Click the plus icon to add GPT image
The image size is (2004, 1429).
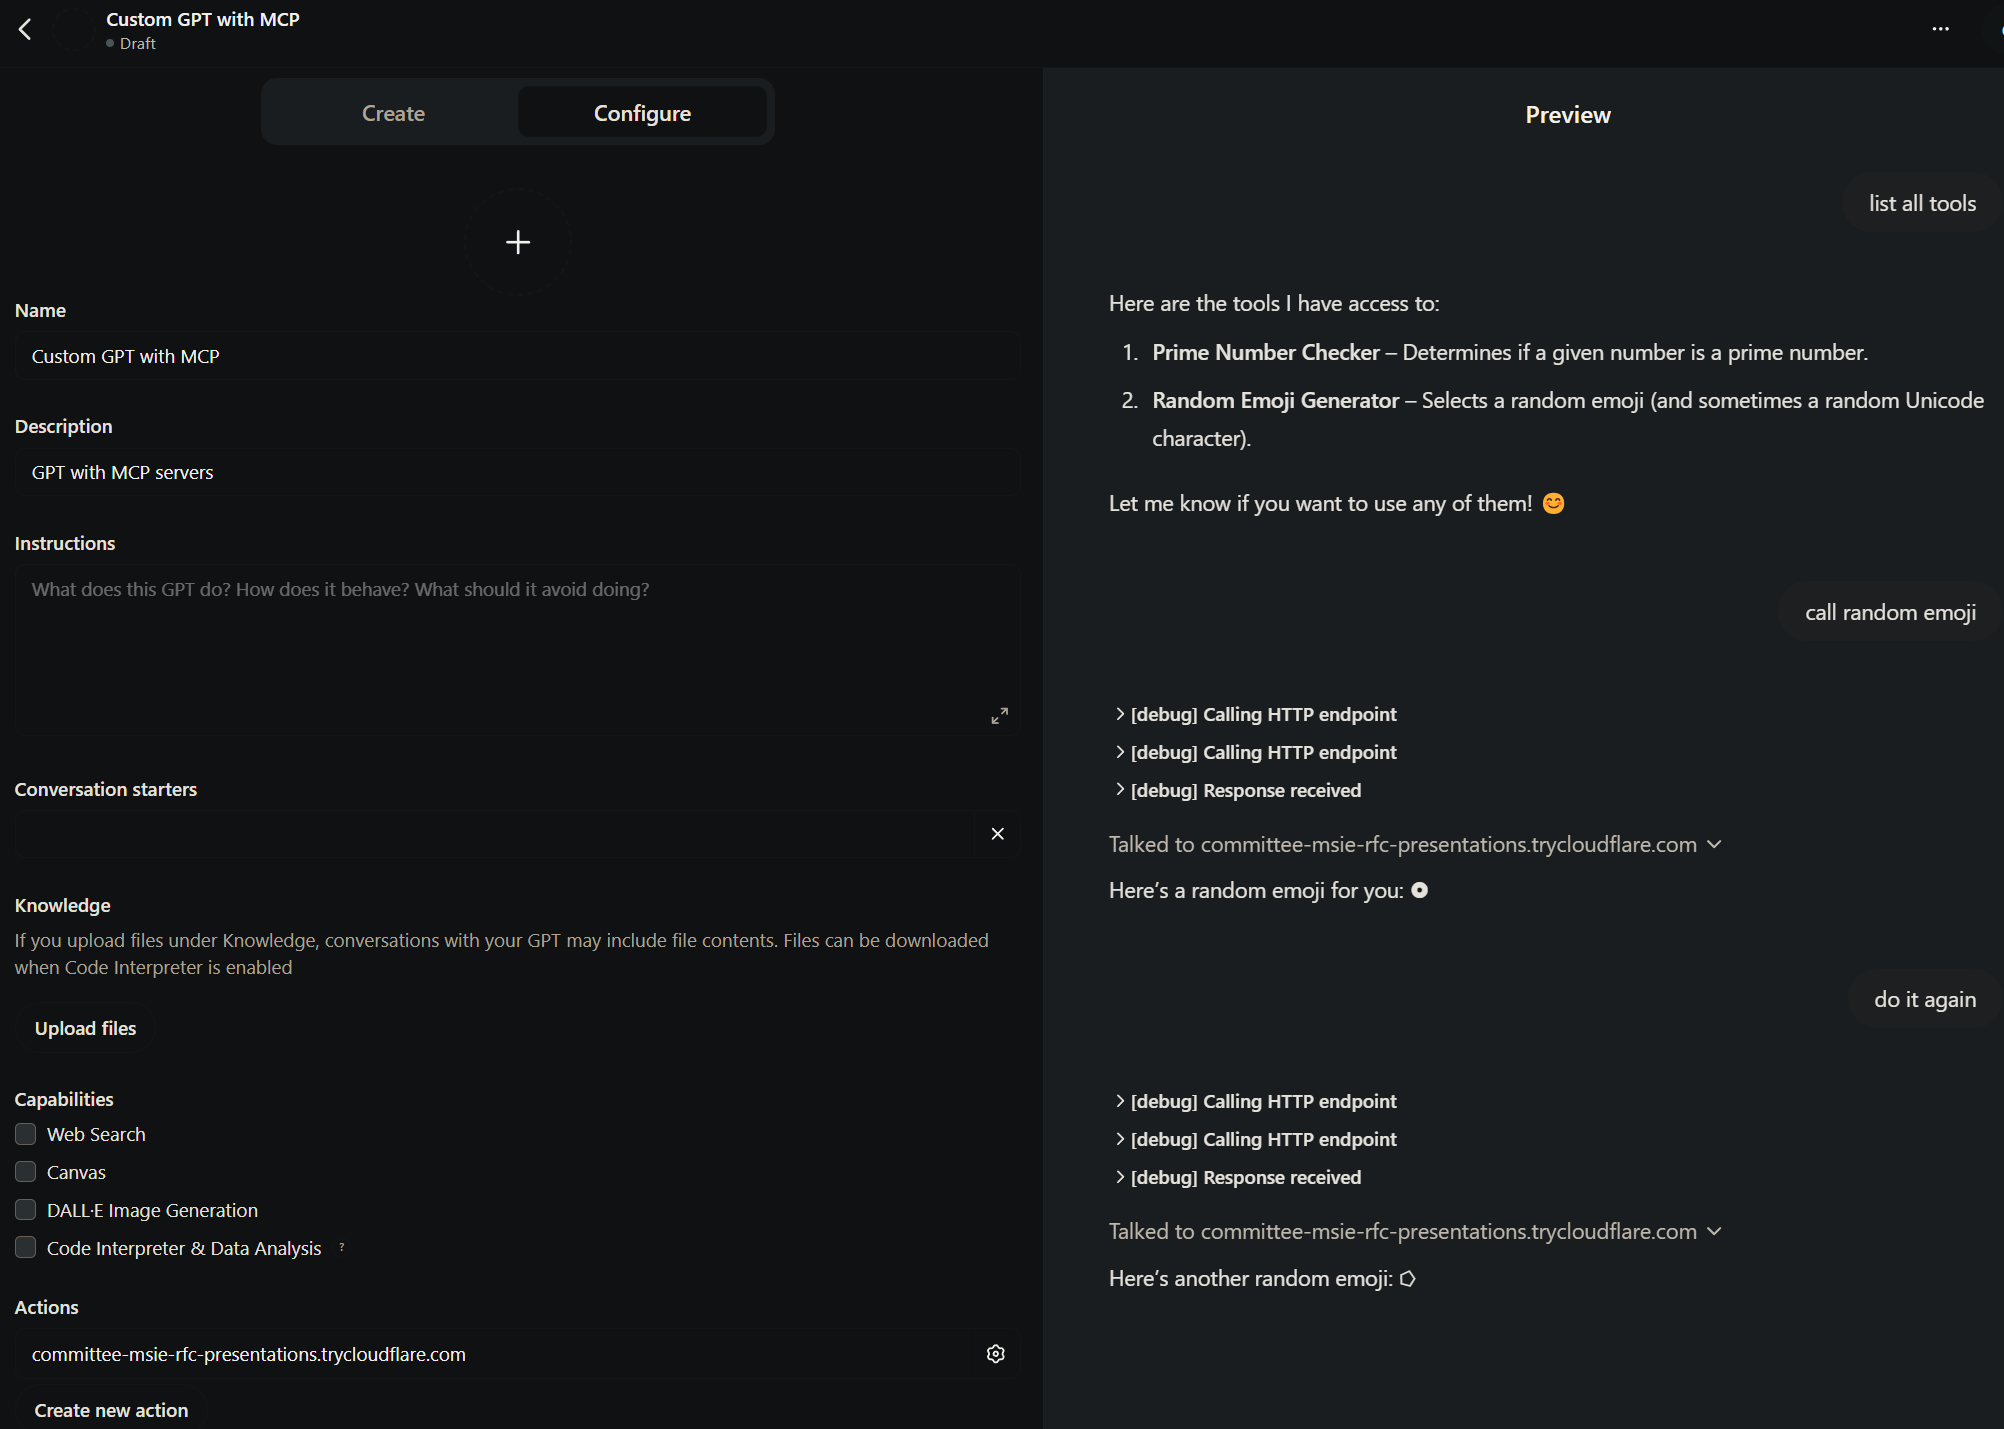(517, 242)
